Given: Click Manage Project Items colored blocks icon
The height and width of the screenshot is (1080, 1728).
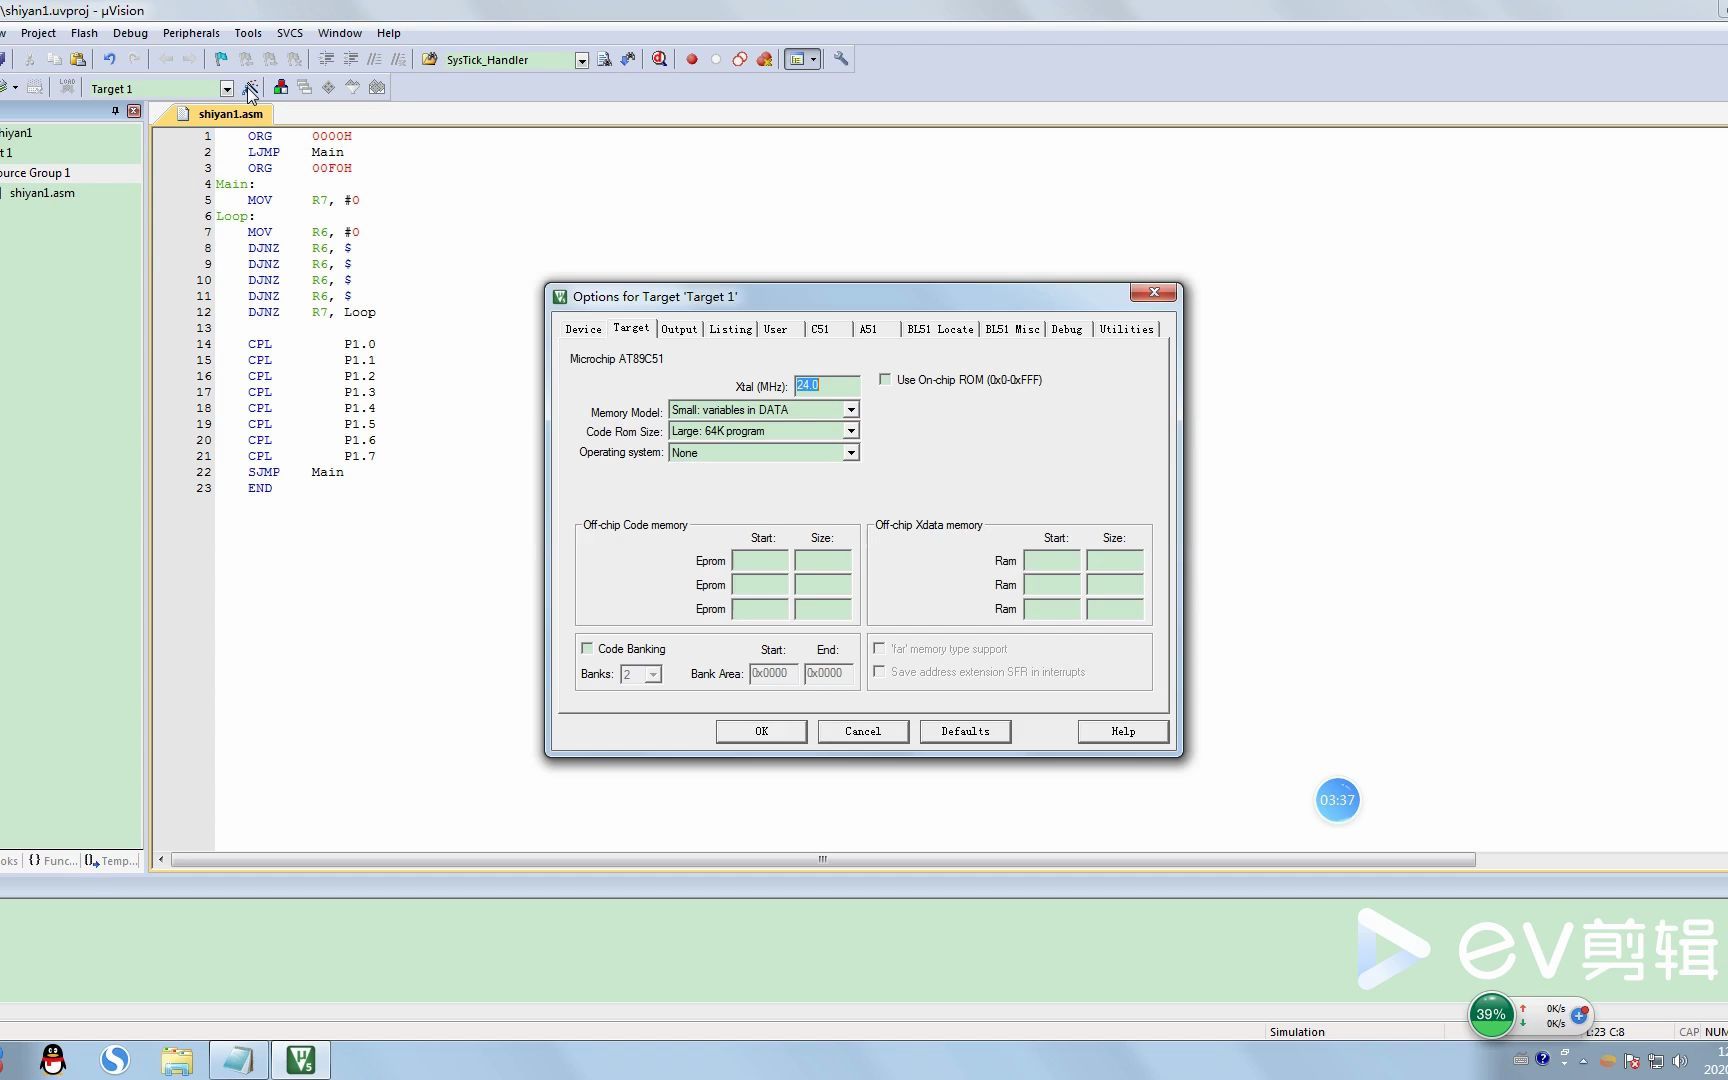Looking at the screenshot, I should pos(281,88).
